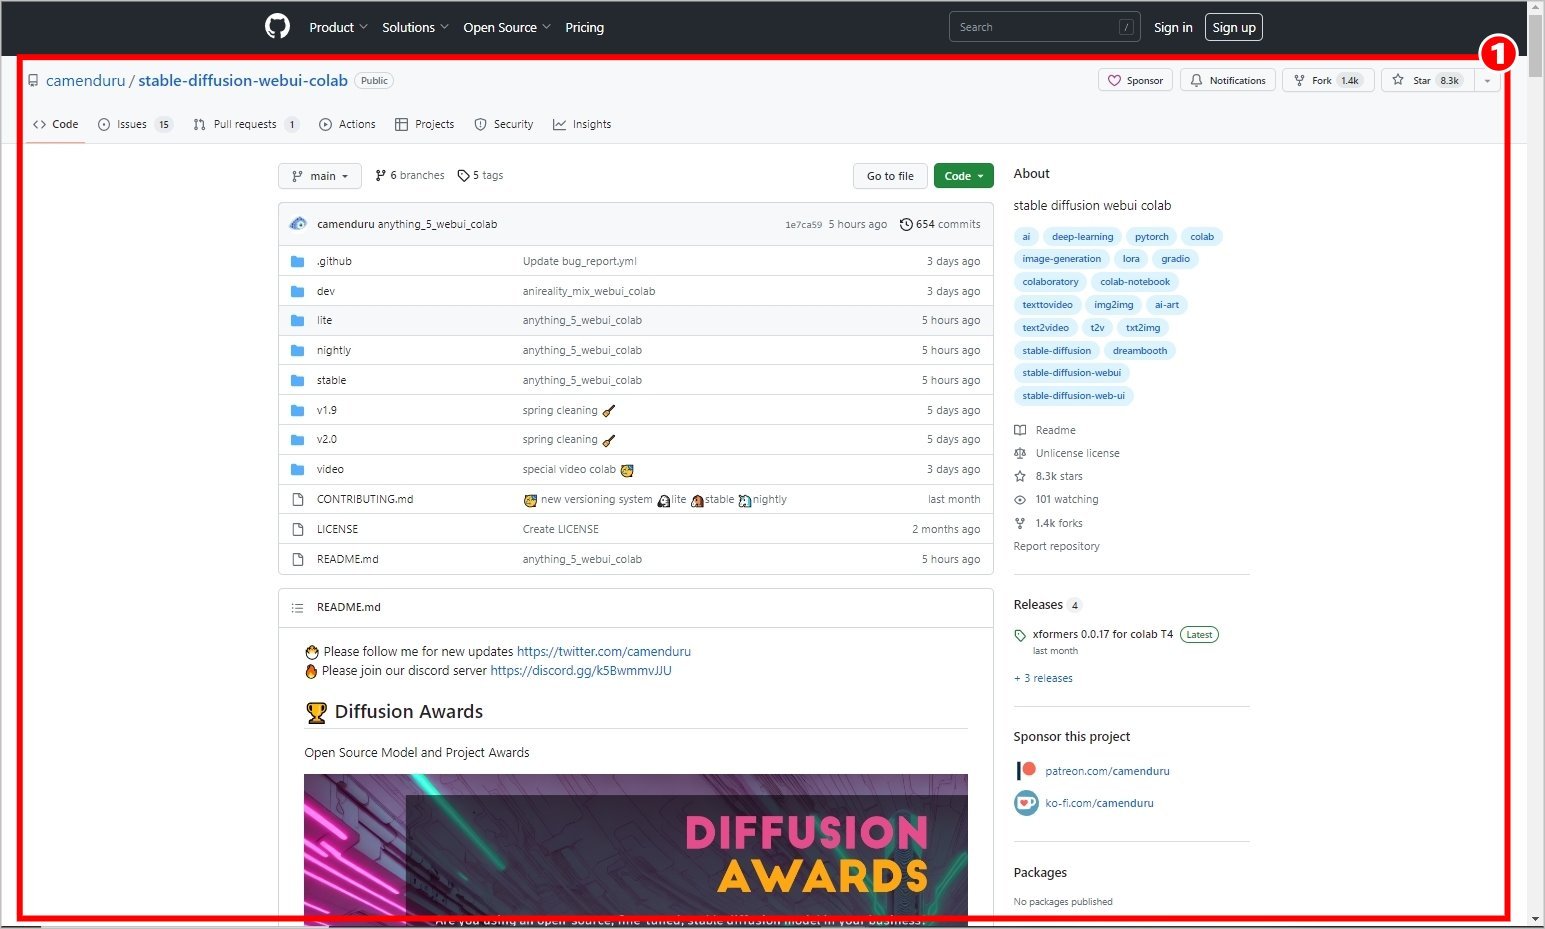Open patreon.com/camenduru sponsor link

click(x=1107, y=771)
